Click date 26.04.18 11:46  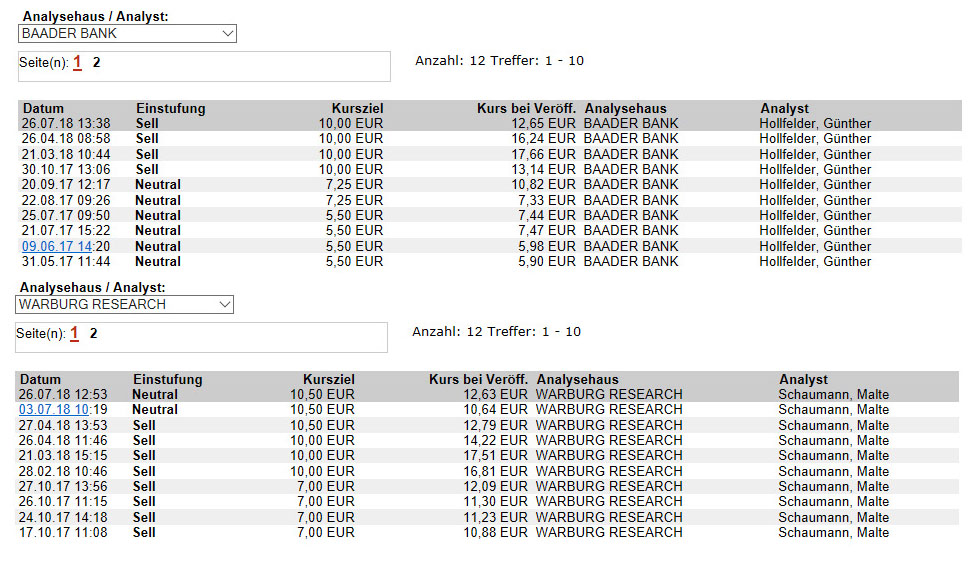[x=62, y=440]
